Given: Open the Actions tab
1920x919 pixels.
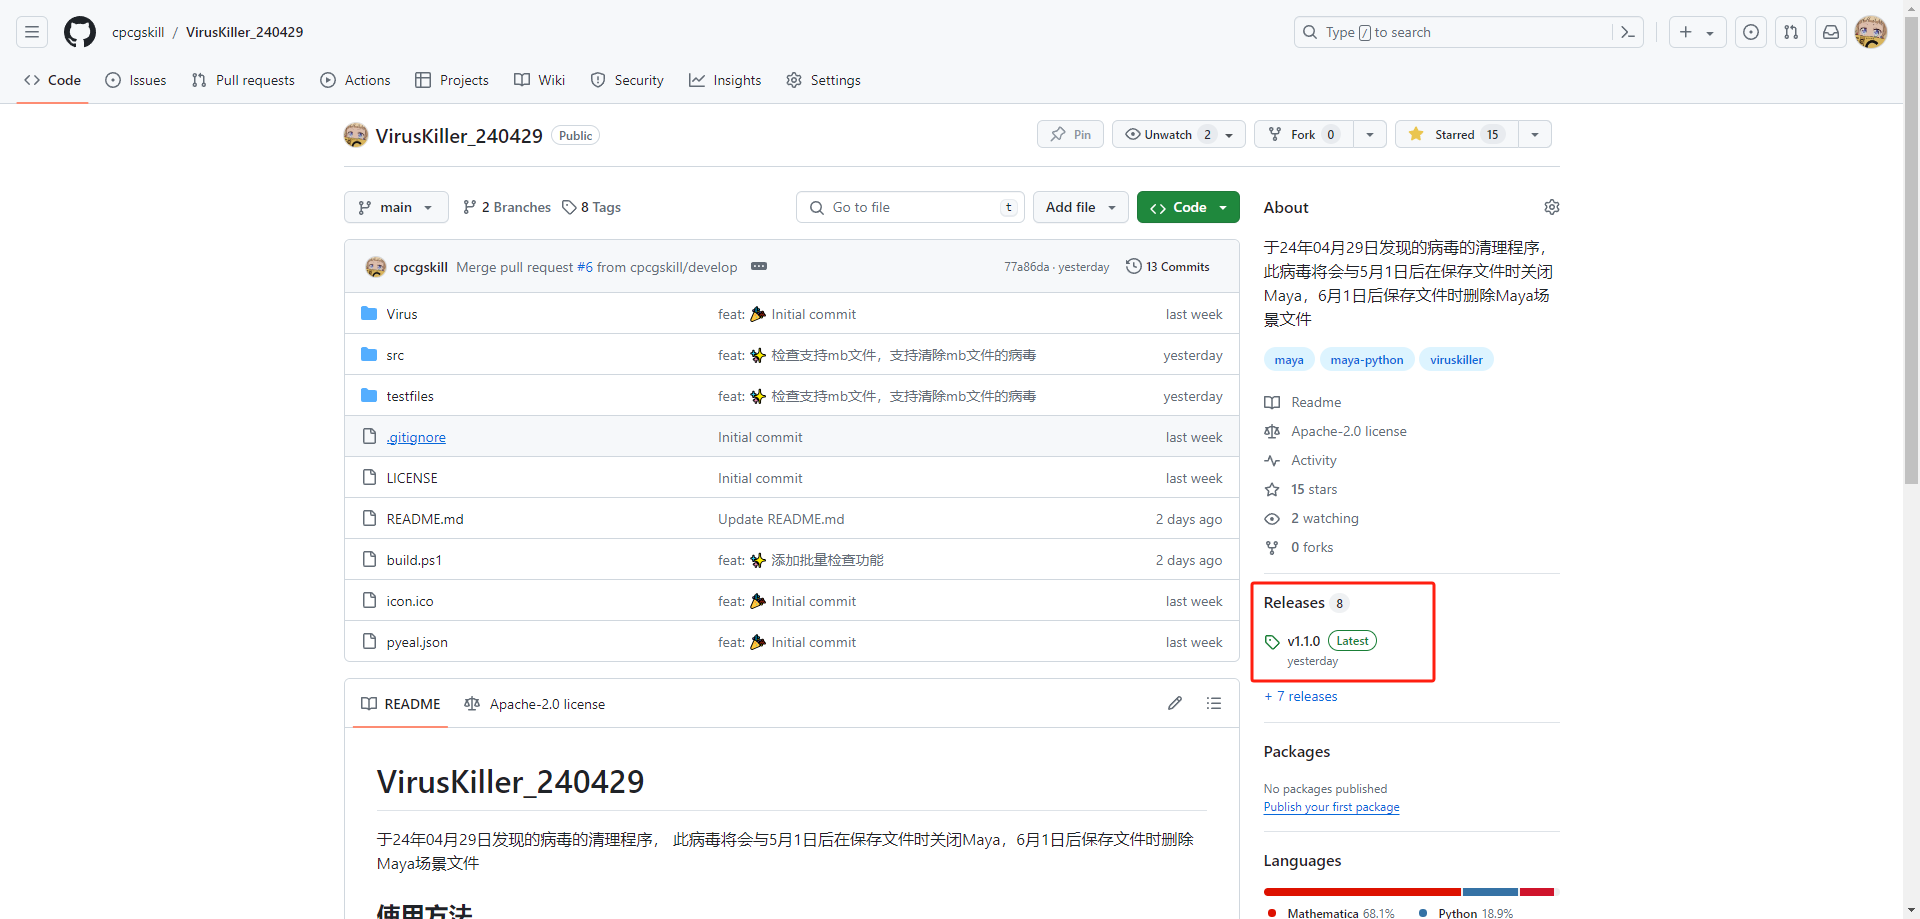Looking at the screenshot, I should (355, 80).
